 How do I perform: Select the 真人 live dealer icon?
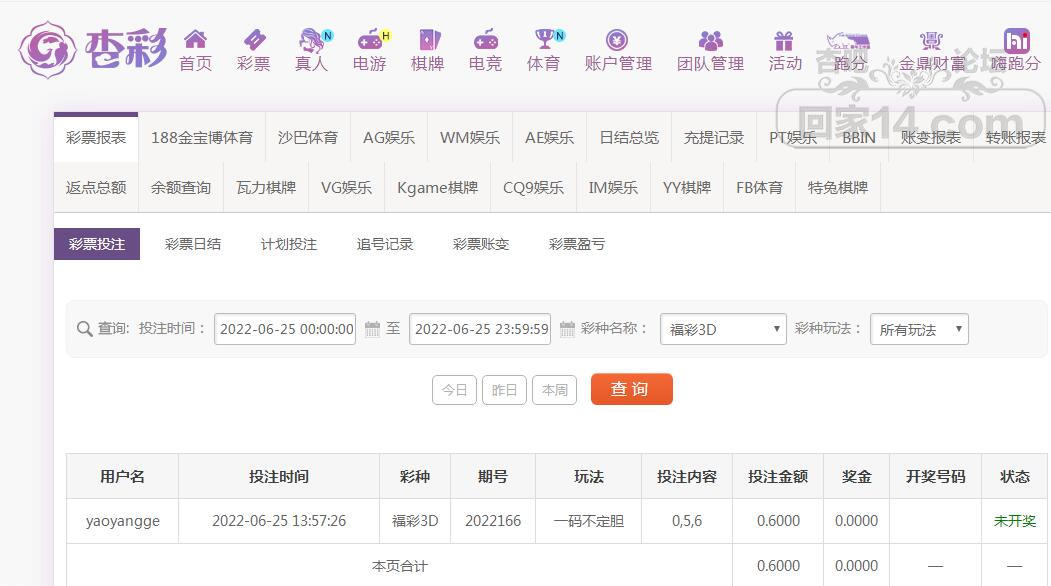311,42
